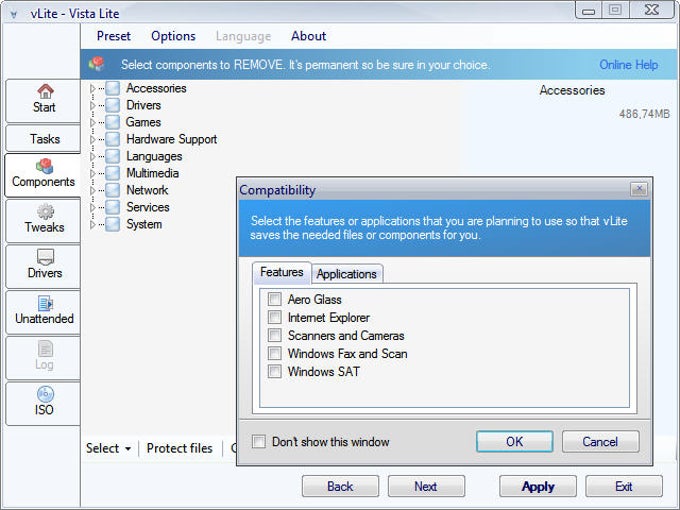This screenshot has height=510, width=680.
Task: Click the Windows SAT label text
Action: [324, 372]
